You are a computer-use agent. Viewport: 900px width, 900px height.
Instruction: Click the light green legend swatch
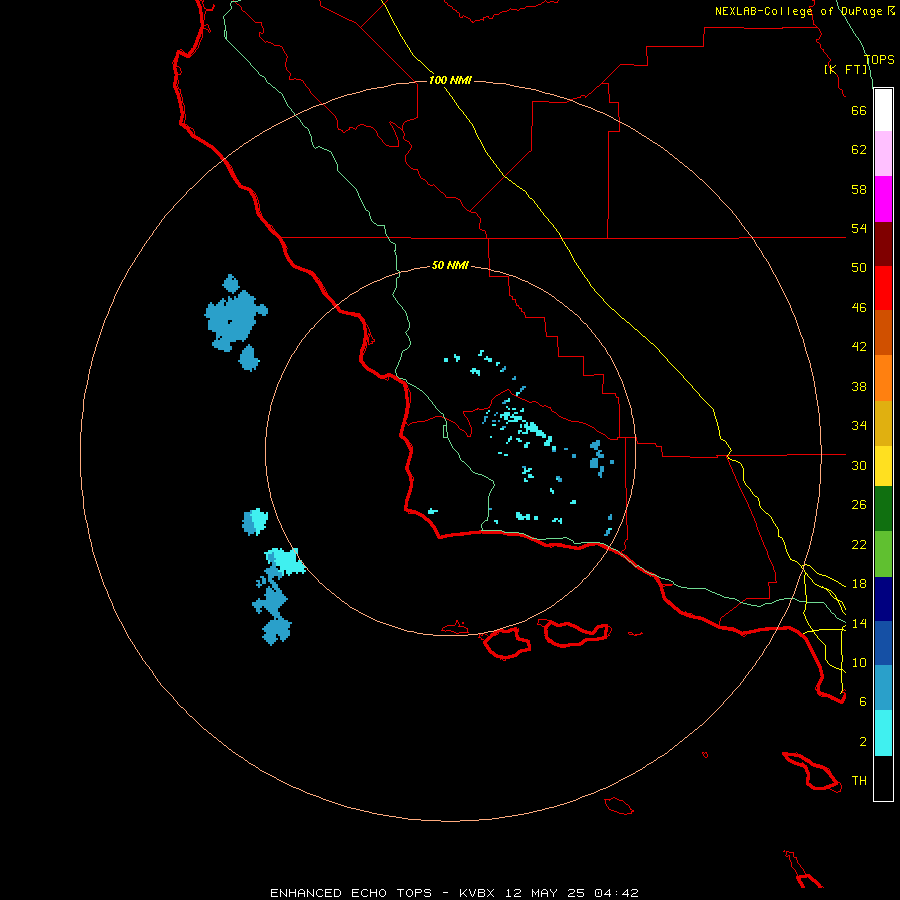(883, 554)
